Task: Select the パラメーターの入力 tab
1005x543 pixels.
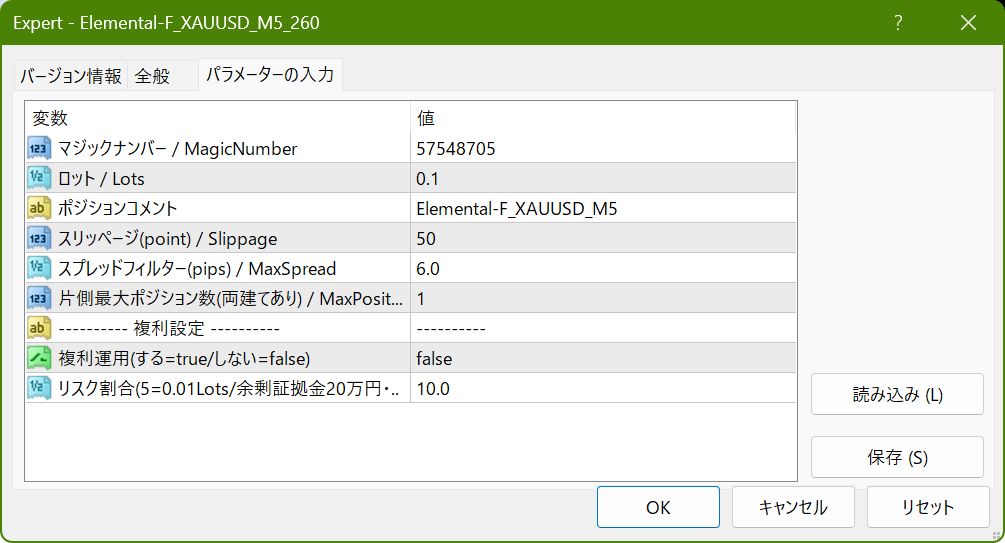Action: click(270, 74)
